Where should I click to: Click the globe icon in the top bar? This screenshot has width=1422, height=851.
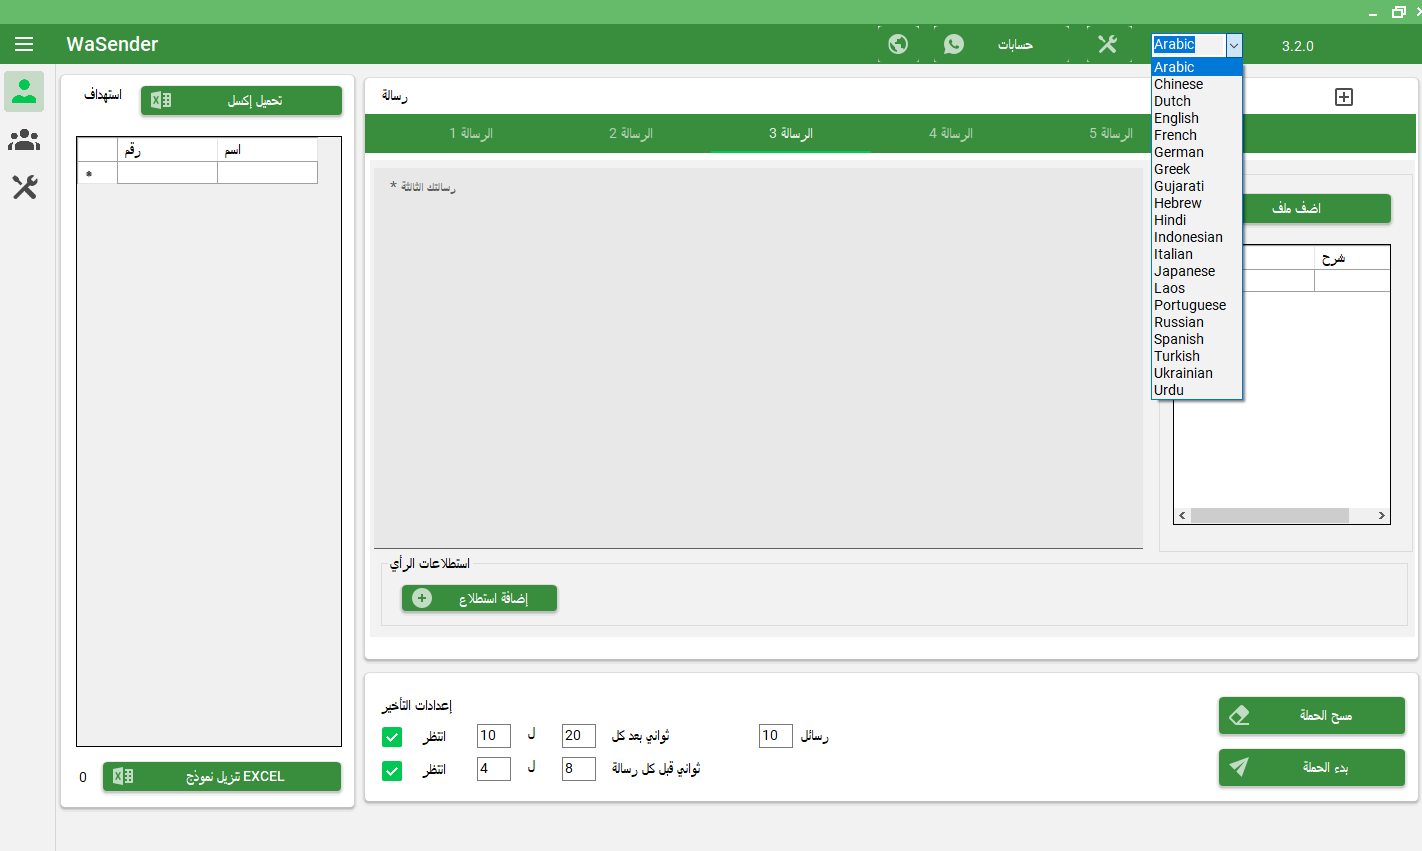coord(898,44)
